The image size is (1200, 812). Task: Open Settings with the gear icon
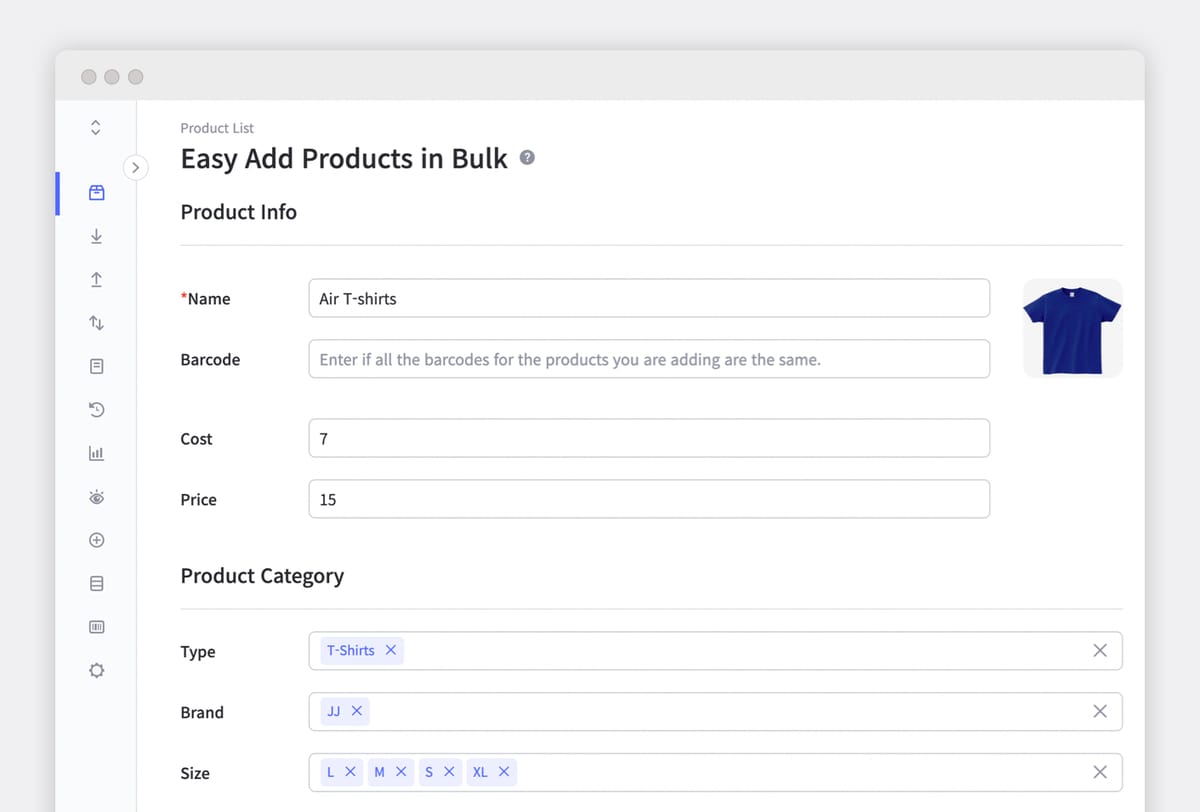[x=96, y=670]
